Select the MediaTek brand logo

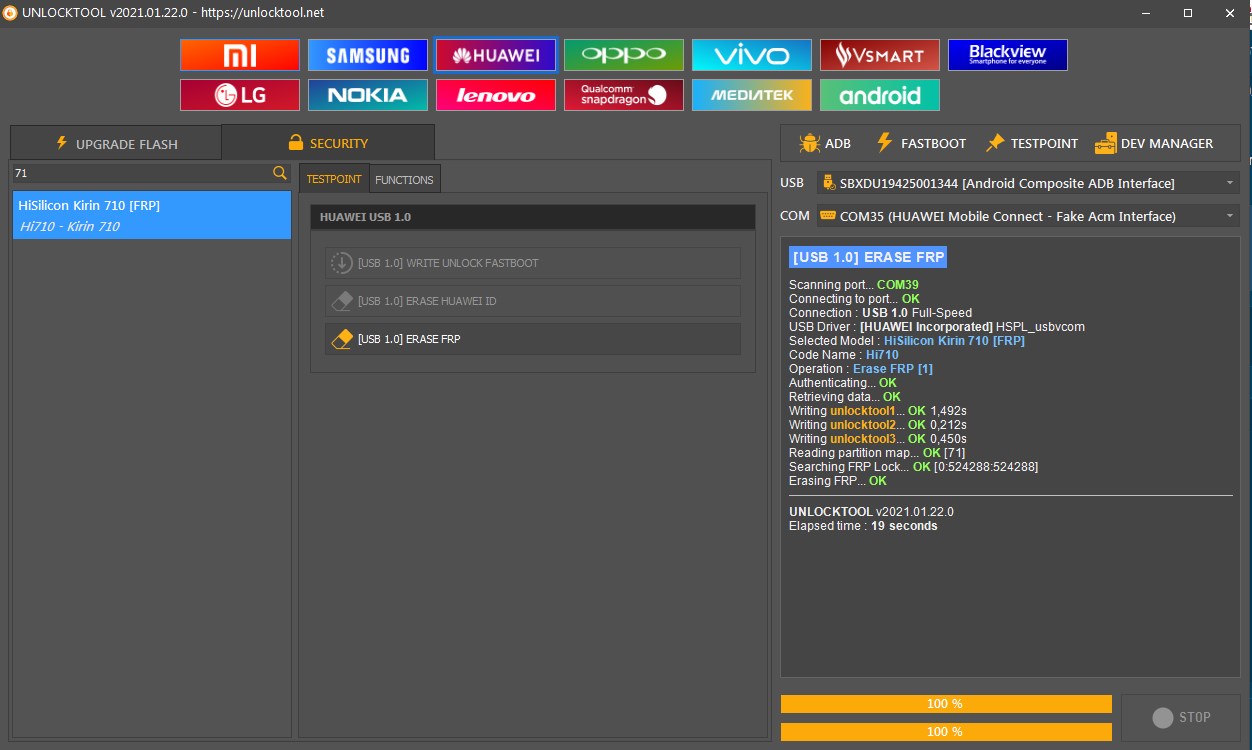[x=752, y=95]
